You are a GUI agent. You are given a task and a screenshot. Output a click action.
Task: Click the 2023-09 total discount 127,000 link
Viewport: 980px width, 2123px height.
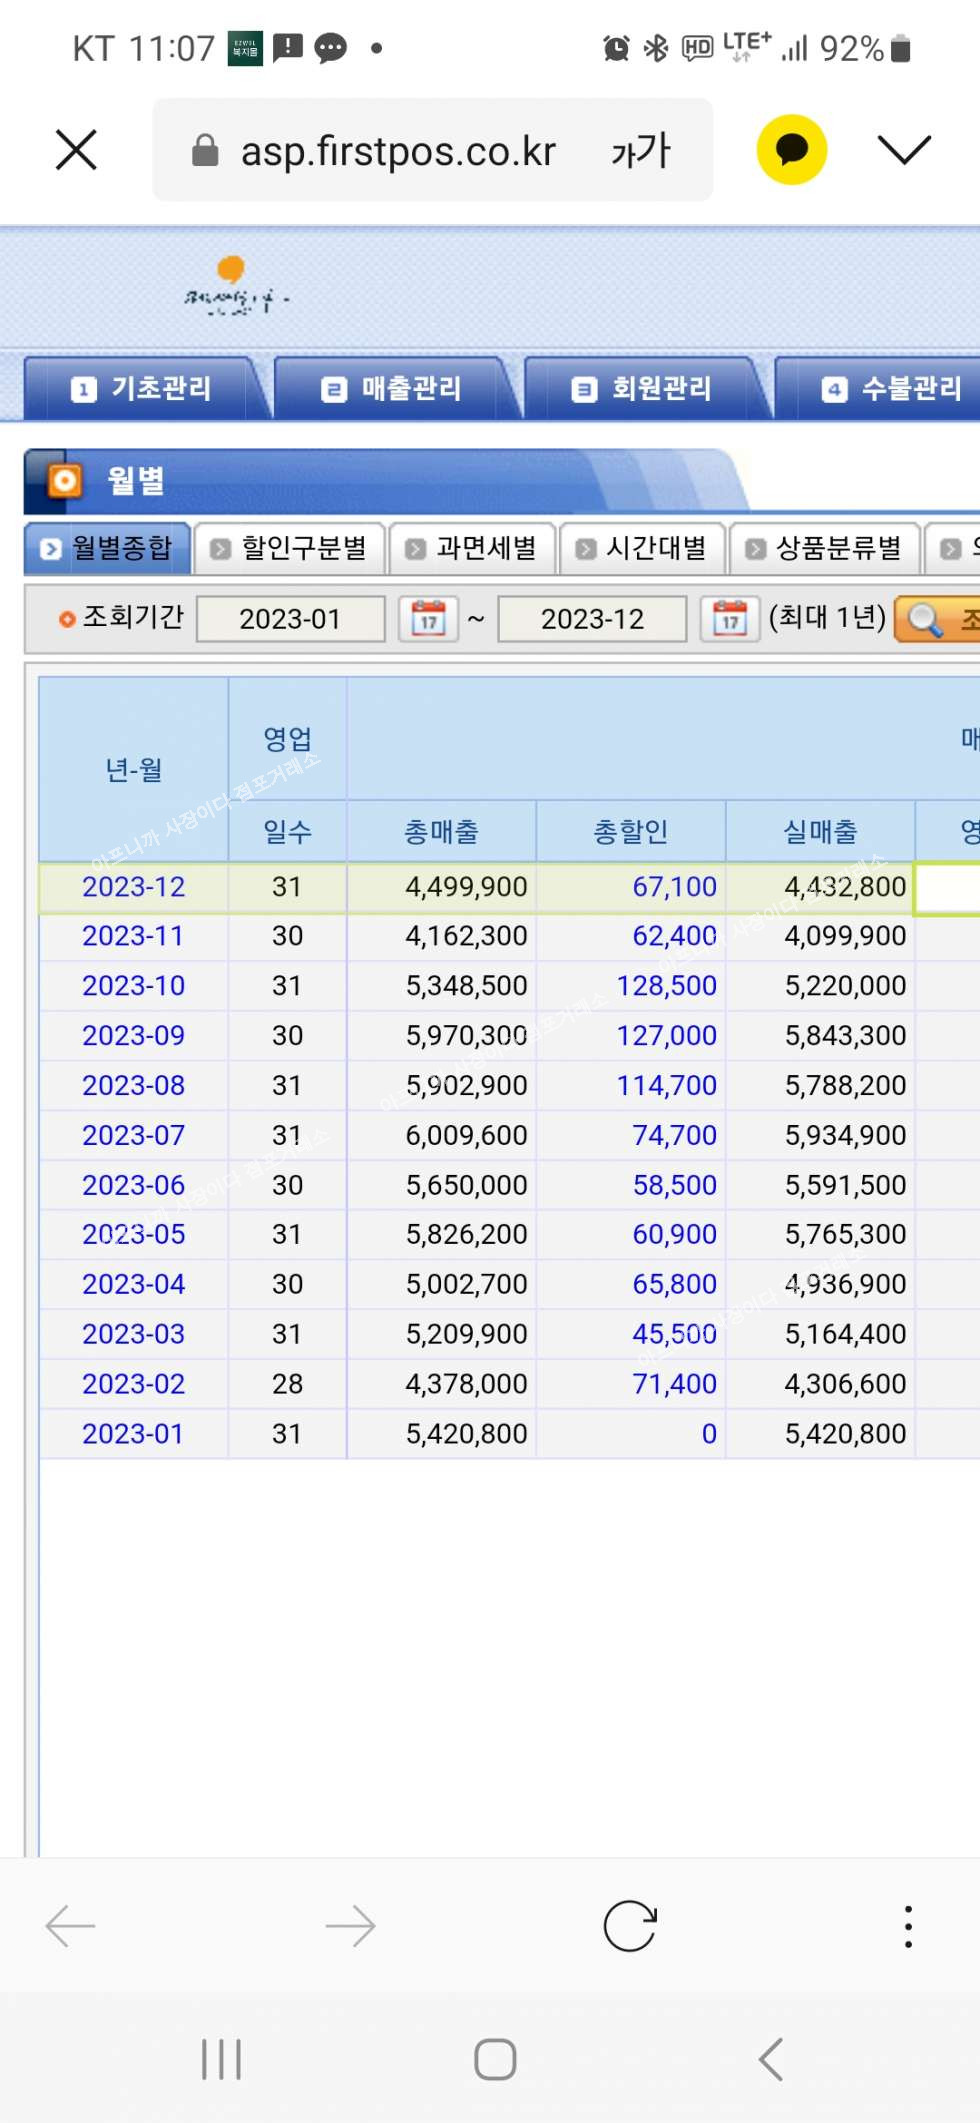click(666, 1035)
